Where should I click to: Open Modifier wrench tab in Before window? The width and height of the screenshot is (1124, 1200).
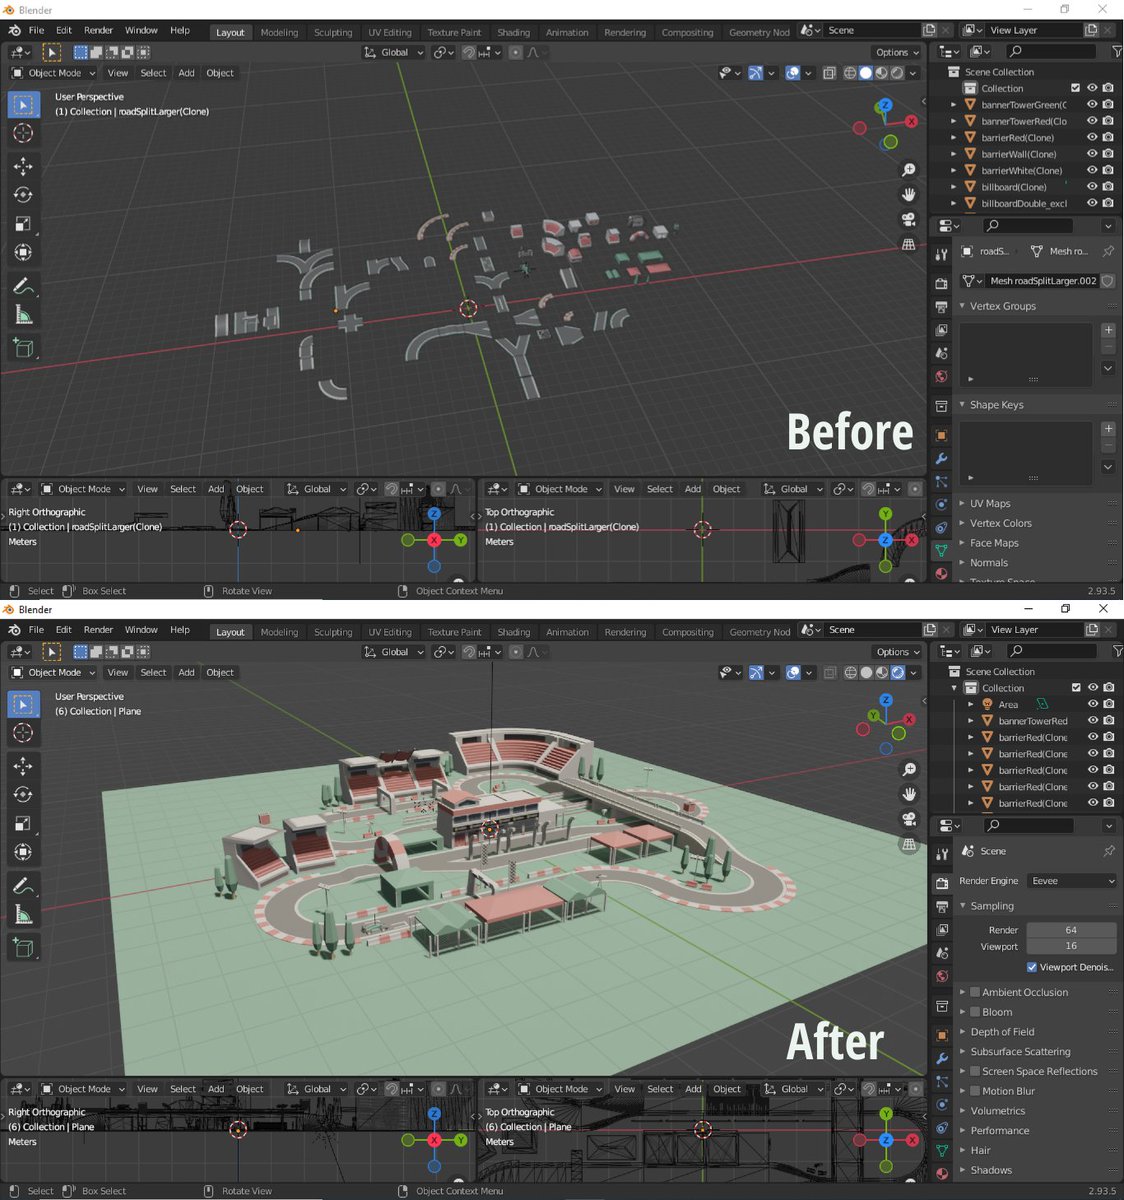click(941, 459)
